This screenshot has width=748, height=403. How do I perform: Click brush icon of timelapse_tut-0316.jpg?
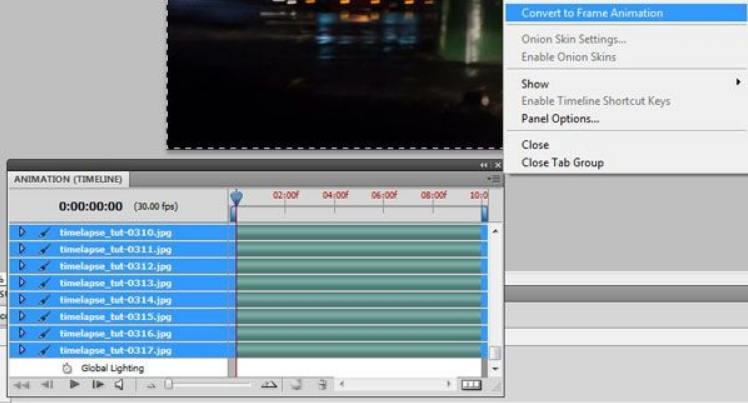point(44,333)
